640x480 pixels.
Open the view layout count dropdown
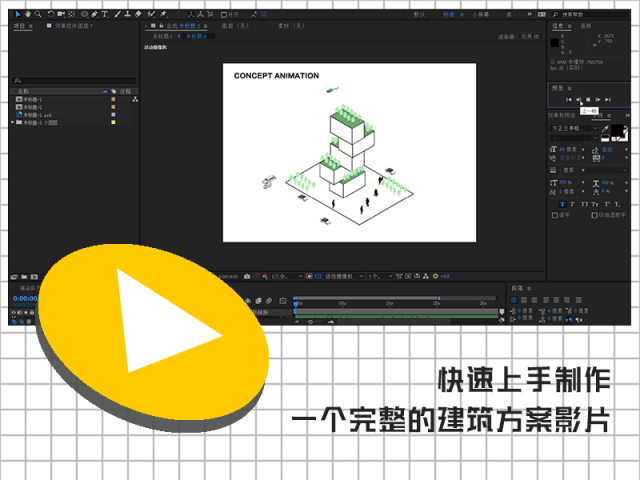coord(380,276)
